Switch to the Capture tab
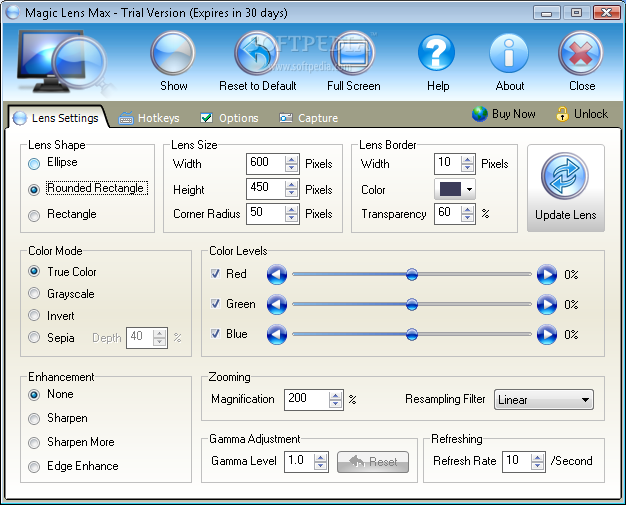 [x=309, y=118]
